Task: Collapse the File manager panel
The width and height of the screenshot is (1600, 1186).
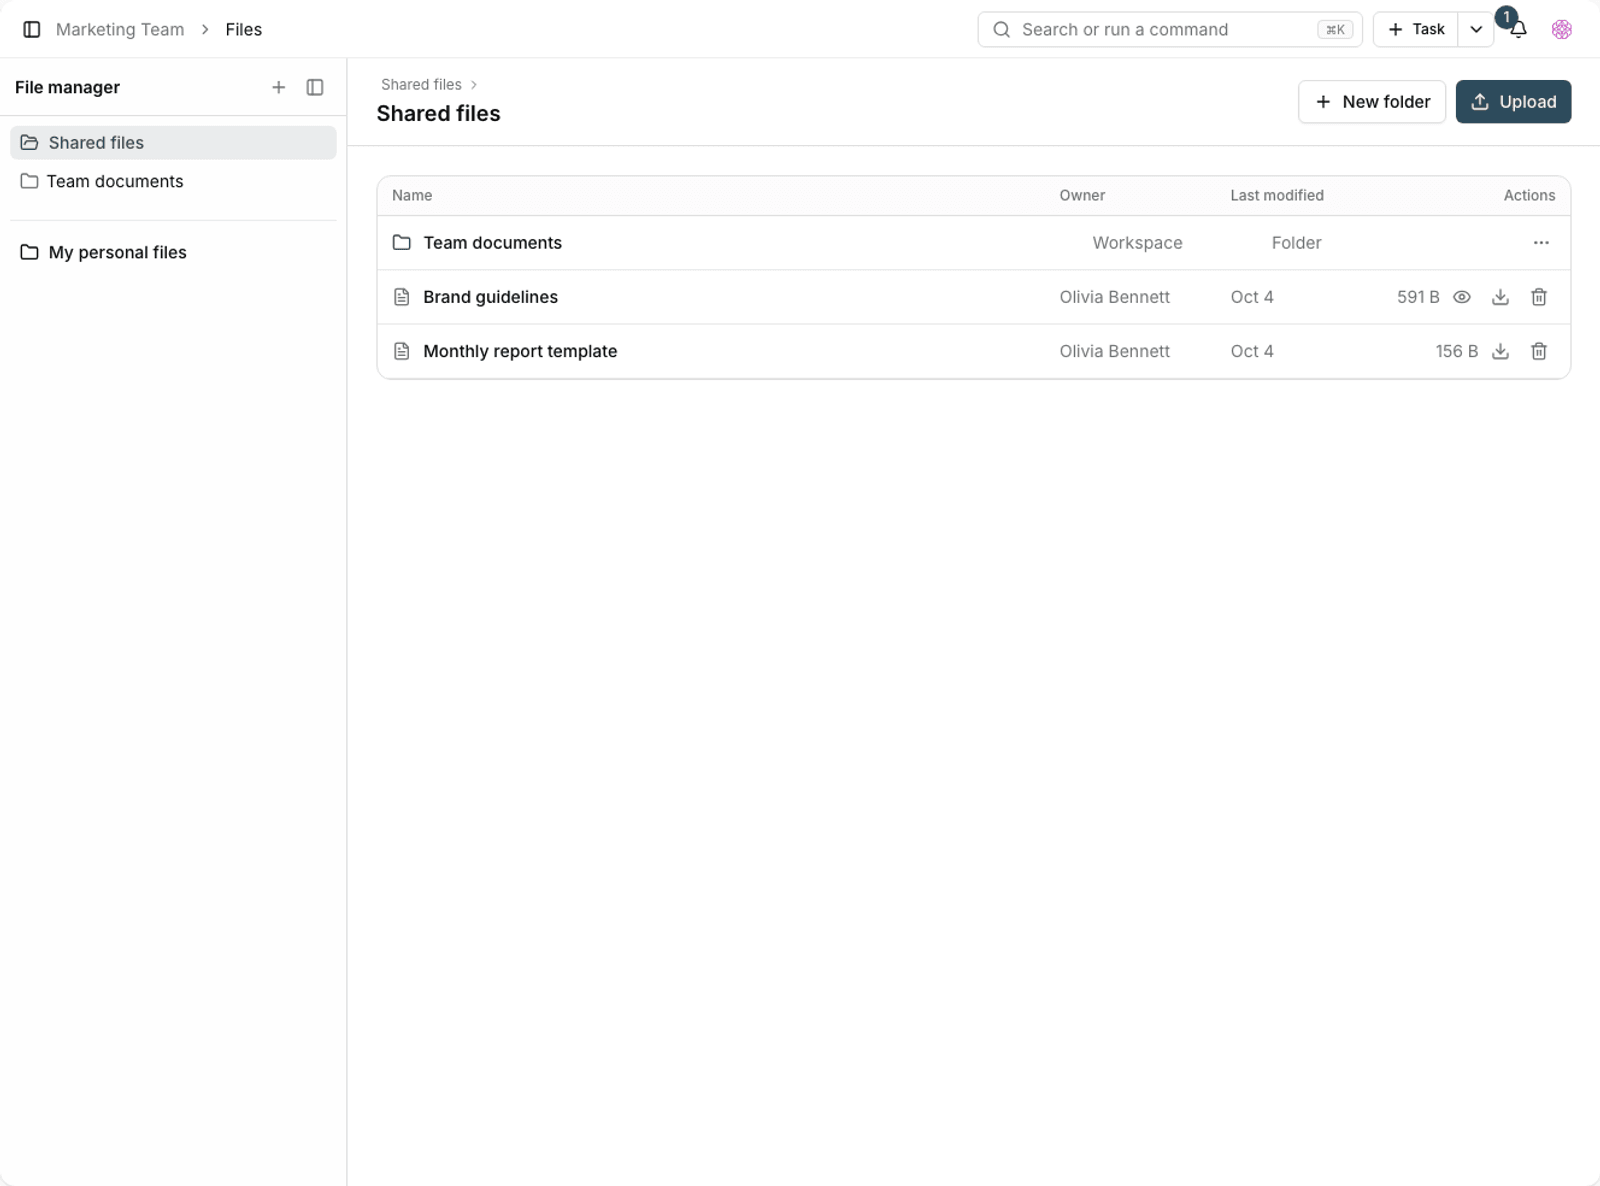Action: 315,87
